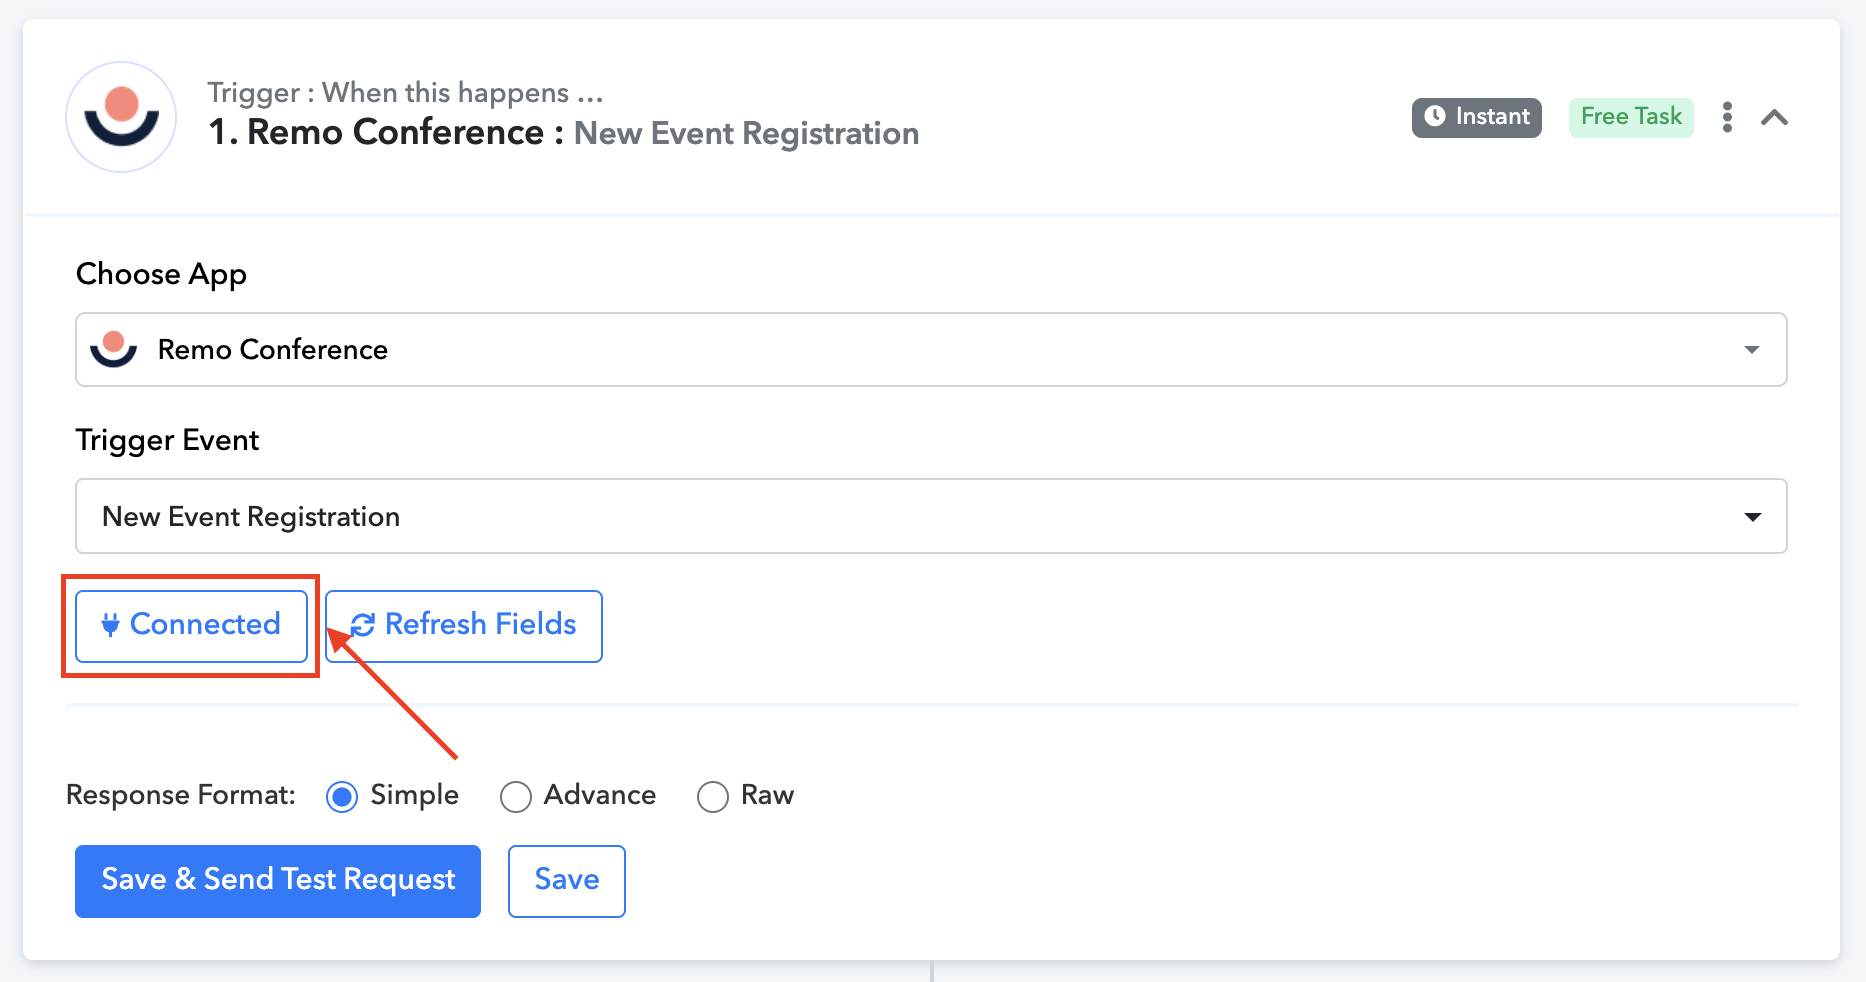Click the Free Task badge
Viewport: 1866px width, 982px height.
pyautogui.click(x=1630, y=117)
